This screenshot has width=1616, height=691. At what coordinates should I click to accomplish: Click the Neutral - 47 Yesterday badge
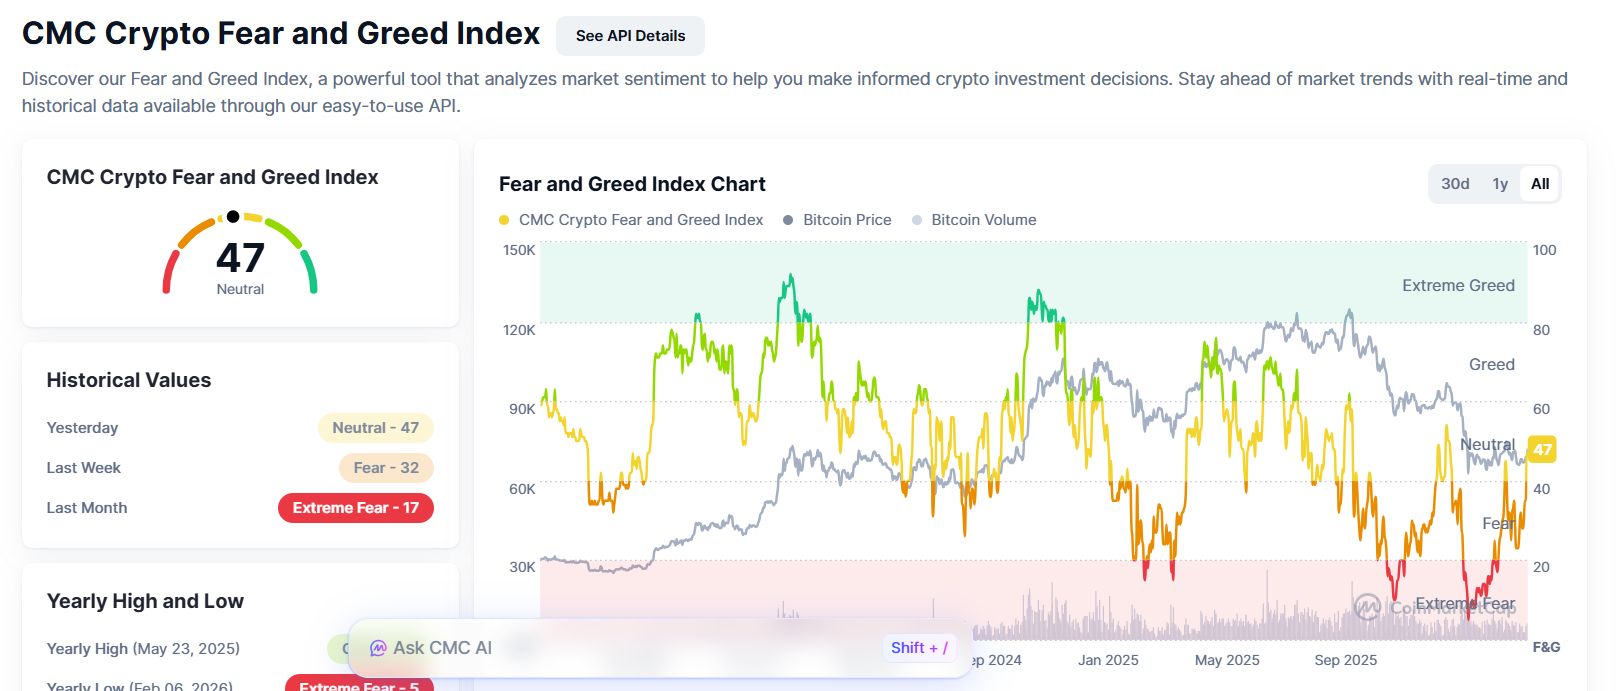tap(375, 428)
